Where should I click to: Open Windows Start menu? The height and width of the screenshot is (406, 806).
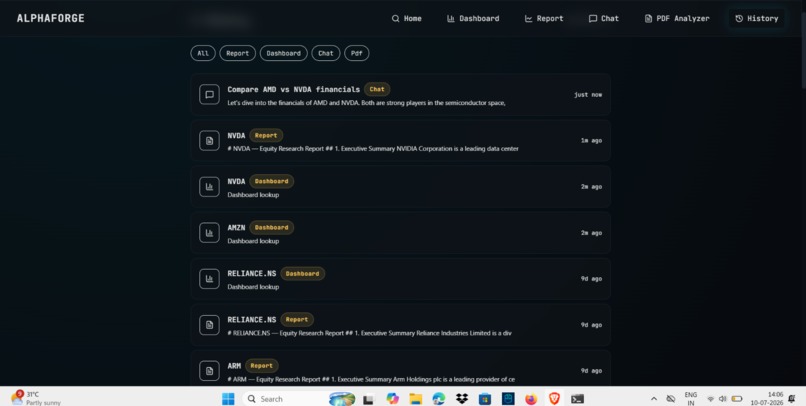pos(228,399)
